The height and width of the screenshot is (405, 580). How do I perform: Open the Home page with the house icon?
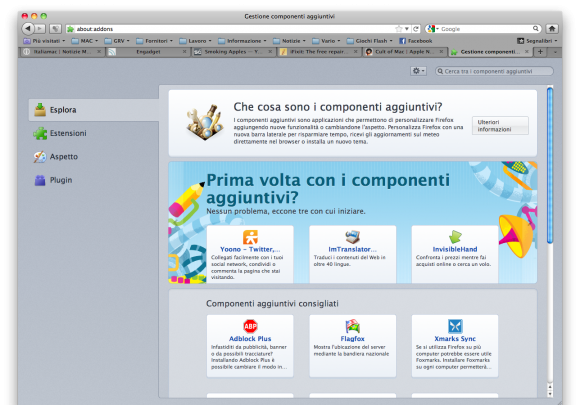[x=552, y=28]
